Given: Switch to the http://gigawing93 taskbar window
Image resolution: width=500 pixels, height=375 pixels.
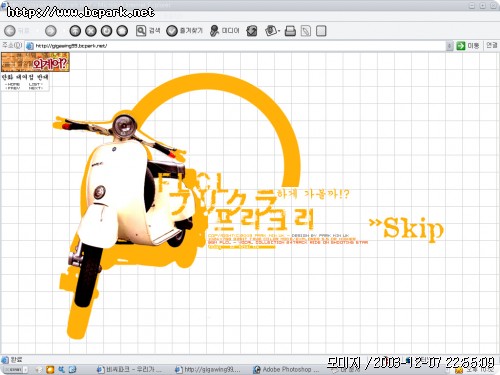Looking at the screenshot, I should click(x=208, y=369).
